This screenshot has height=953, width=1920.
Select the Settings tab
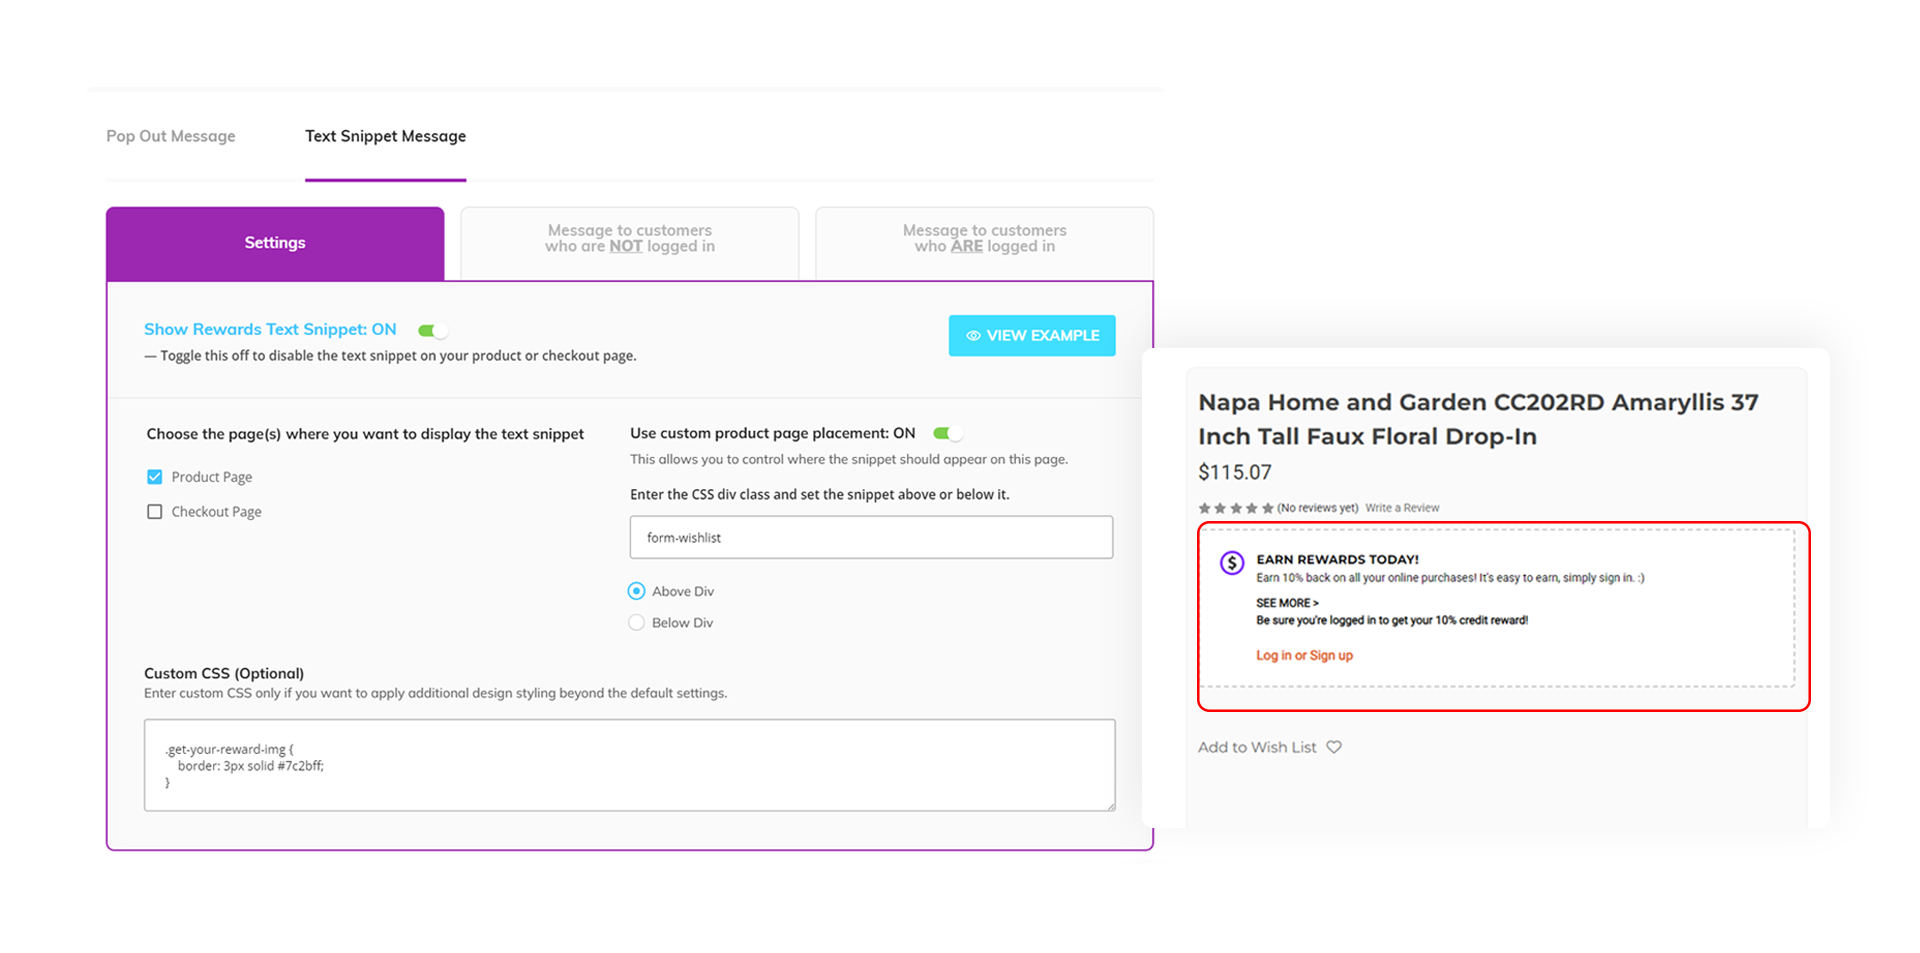pyautogui.click(x=274, y=242)
